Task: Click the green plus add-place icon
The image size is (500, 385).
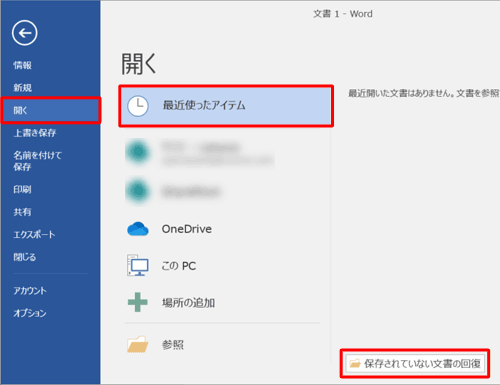Action: pyautogui.click(x=138, y=302)
